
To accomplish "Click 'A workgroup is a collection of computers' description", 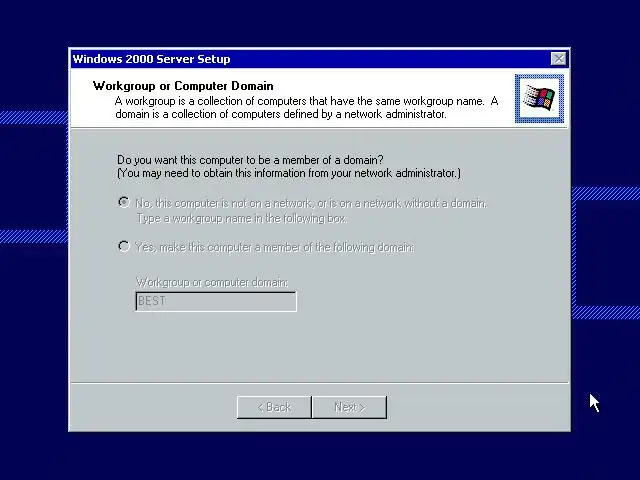I will pos(307,107).
